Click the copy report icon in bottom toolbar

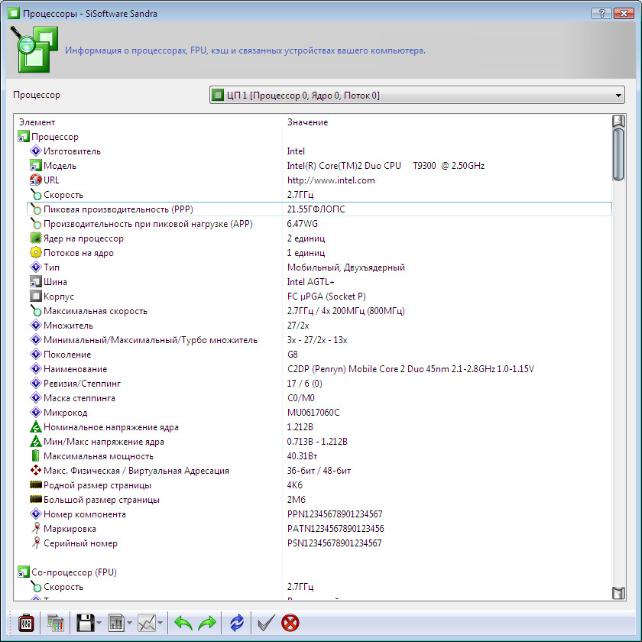point(55,623)
